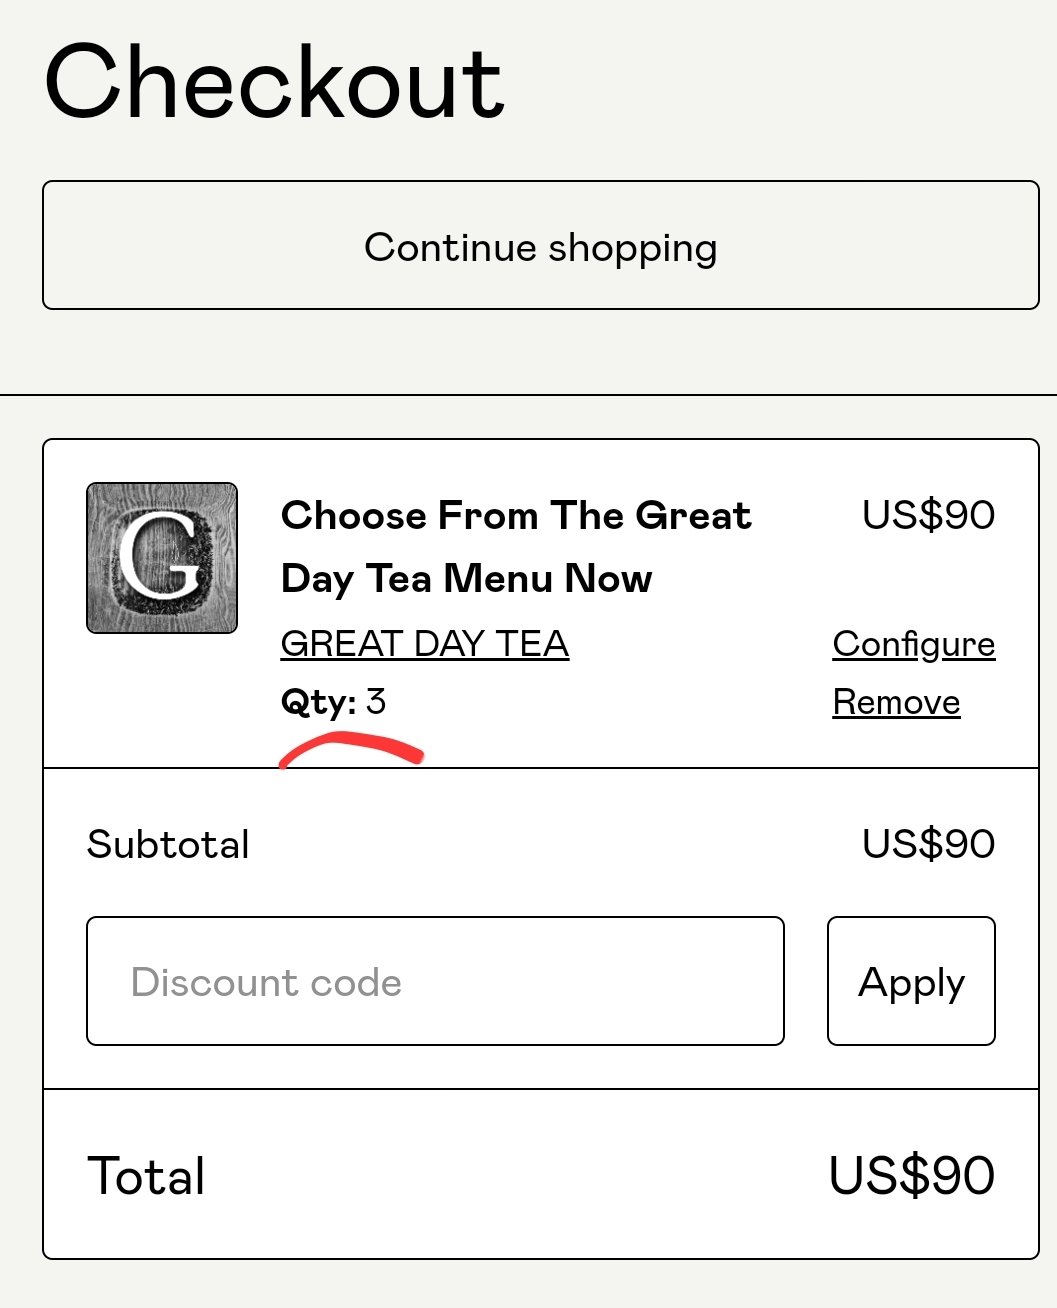Click the quantity number 3
Viewport: 1057px width, 1308px height.
tap(376, 701)
